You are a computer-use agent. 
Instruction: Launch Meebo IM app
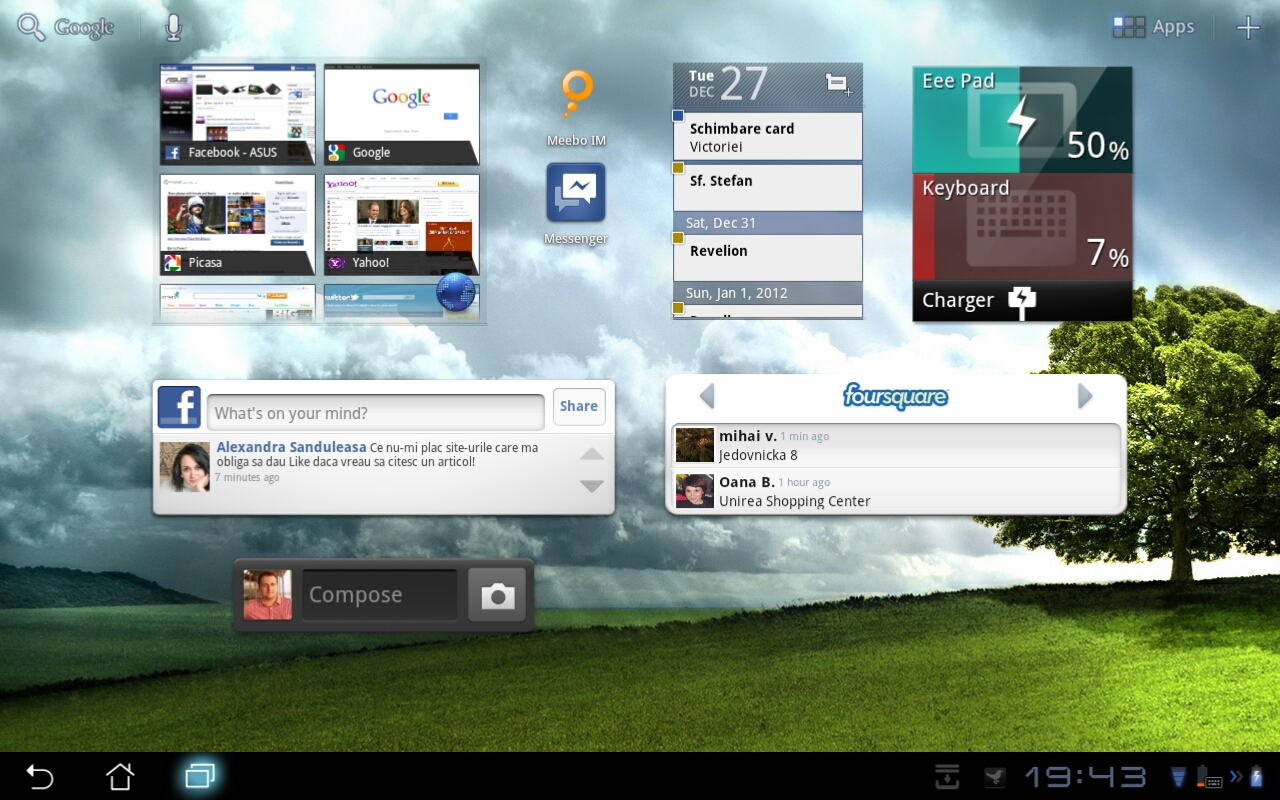point(576,108)
